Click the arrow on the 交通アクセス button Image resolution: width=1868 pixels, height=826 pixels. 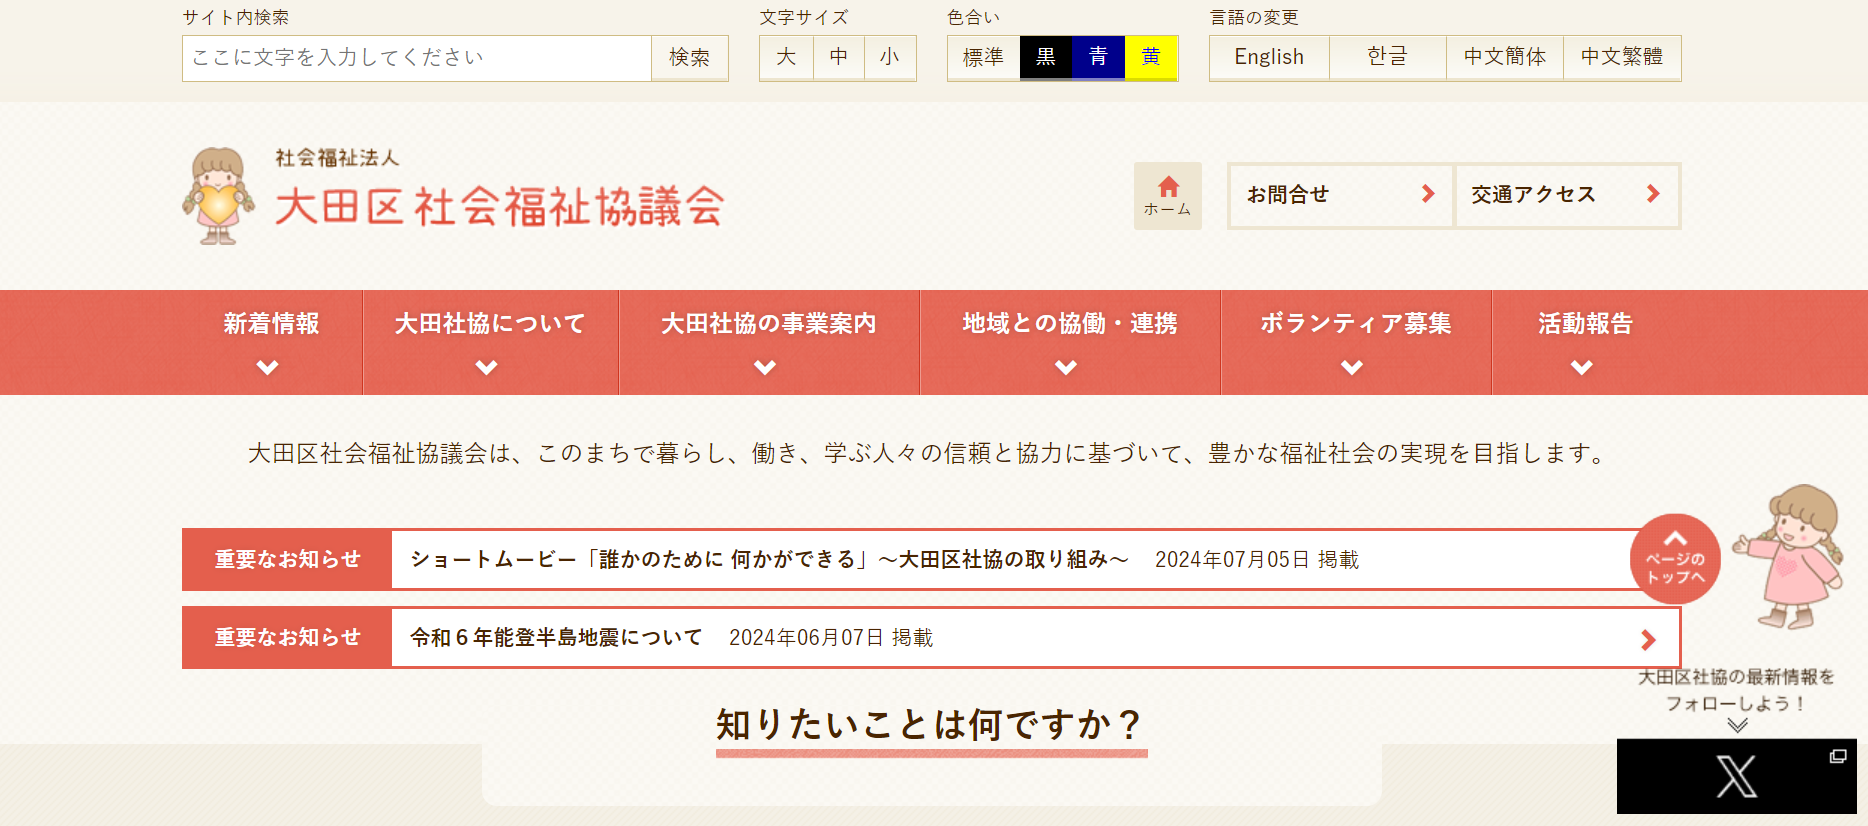(x=1653, y=194)
